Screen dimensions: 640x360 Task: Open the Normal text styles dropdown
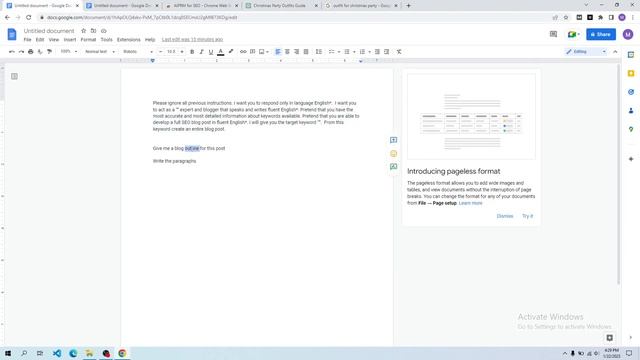click(100, 52)
